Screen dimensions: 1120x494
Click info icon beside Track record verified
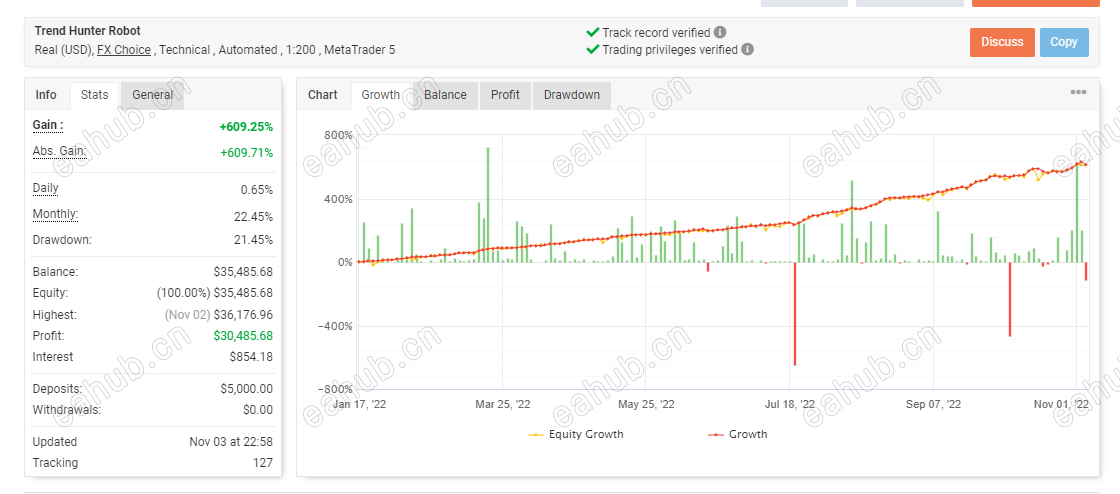tap(720, 32)
